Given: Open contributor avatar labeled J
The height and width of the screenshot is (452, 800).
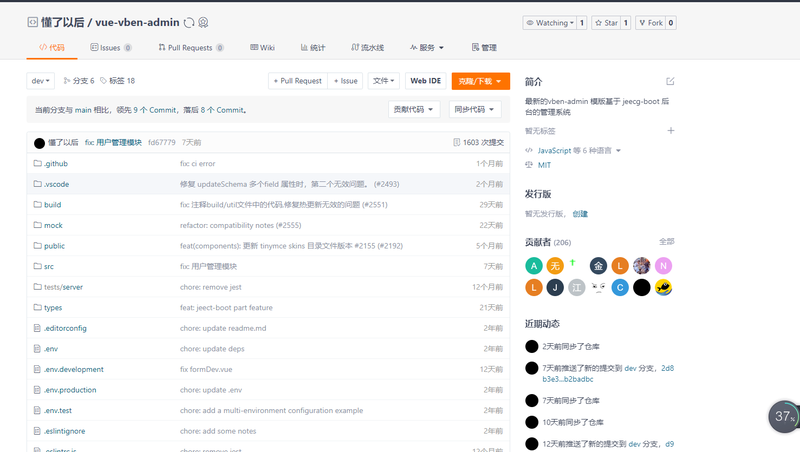Looking at the screenshot, I should [x=555, y=288].
